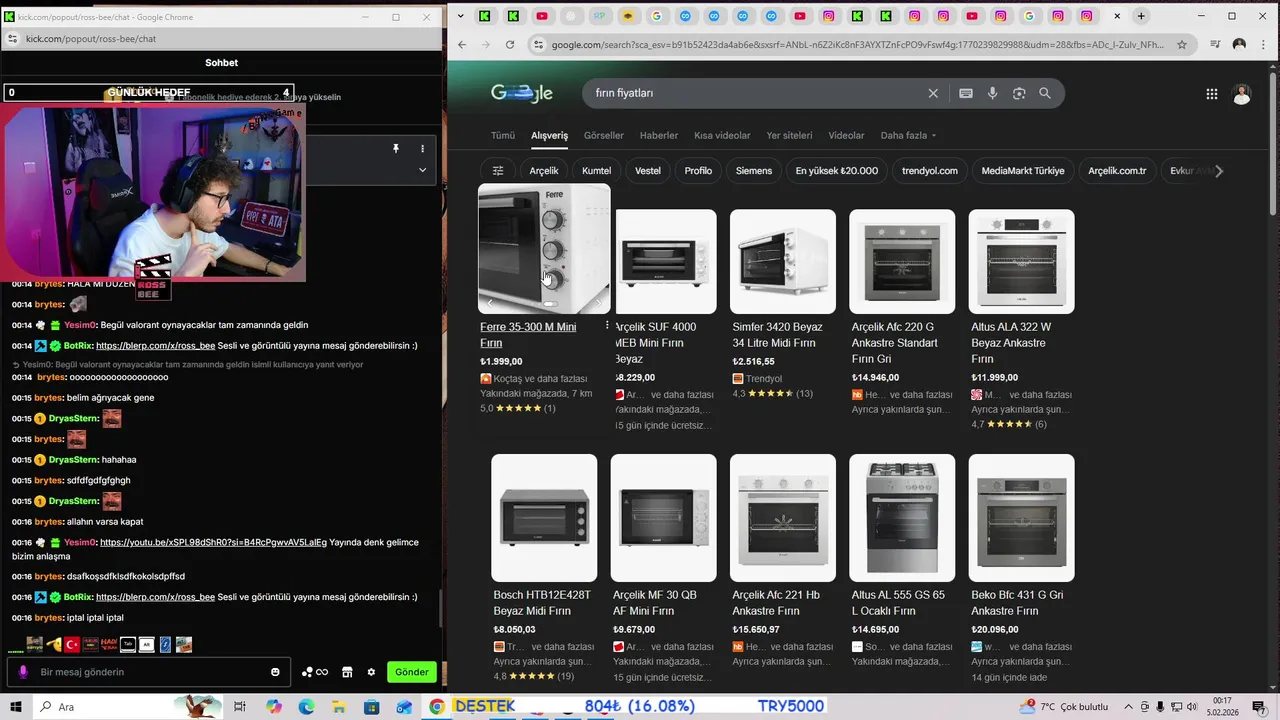Switch to the Tümü search tab

click(502, 135)
